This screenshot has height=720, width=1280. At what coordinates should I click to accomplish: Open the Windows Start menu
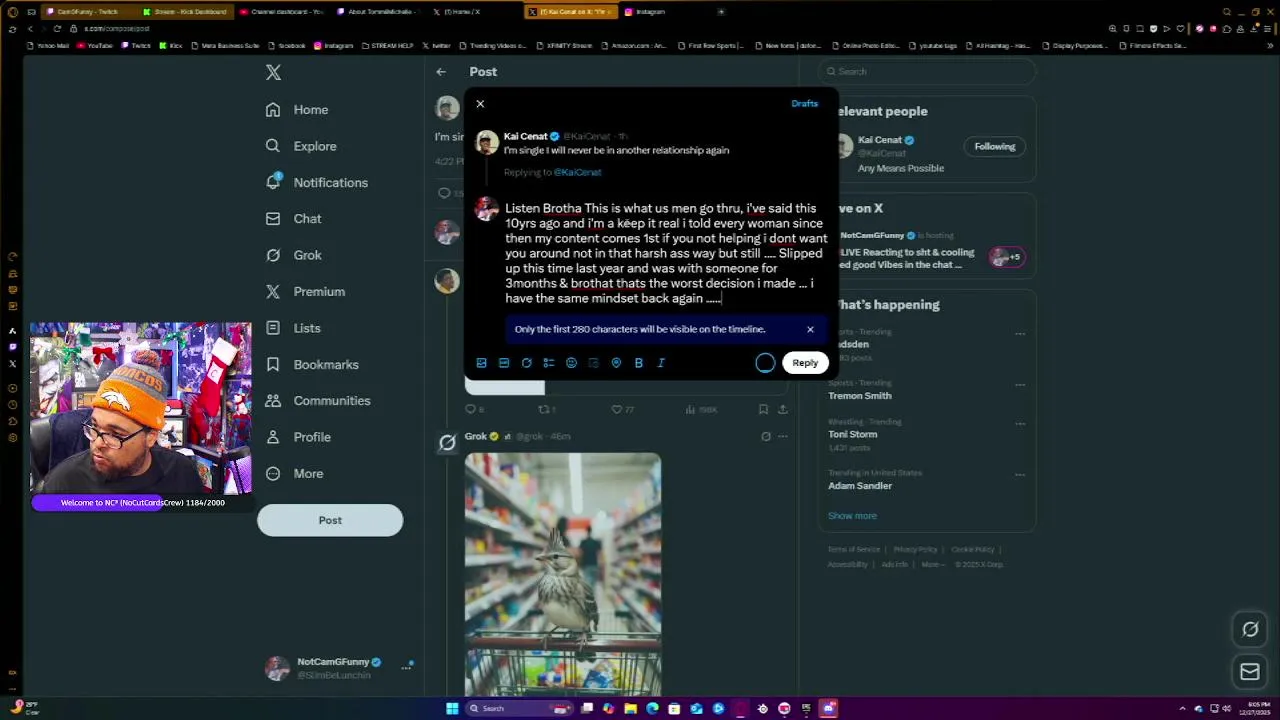pyautogui.click(x=452, y=708)
